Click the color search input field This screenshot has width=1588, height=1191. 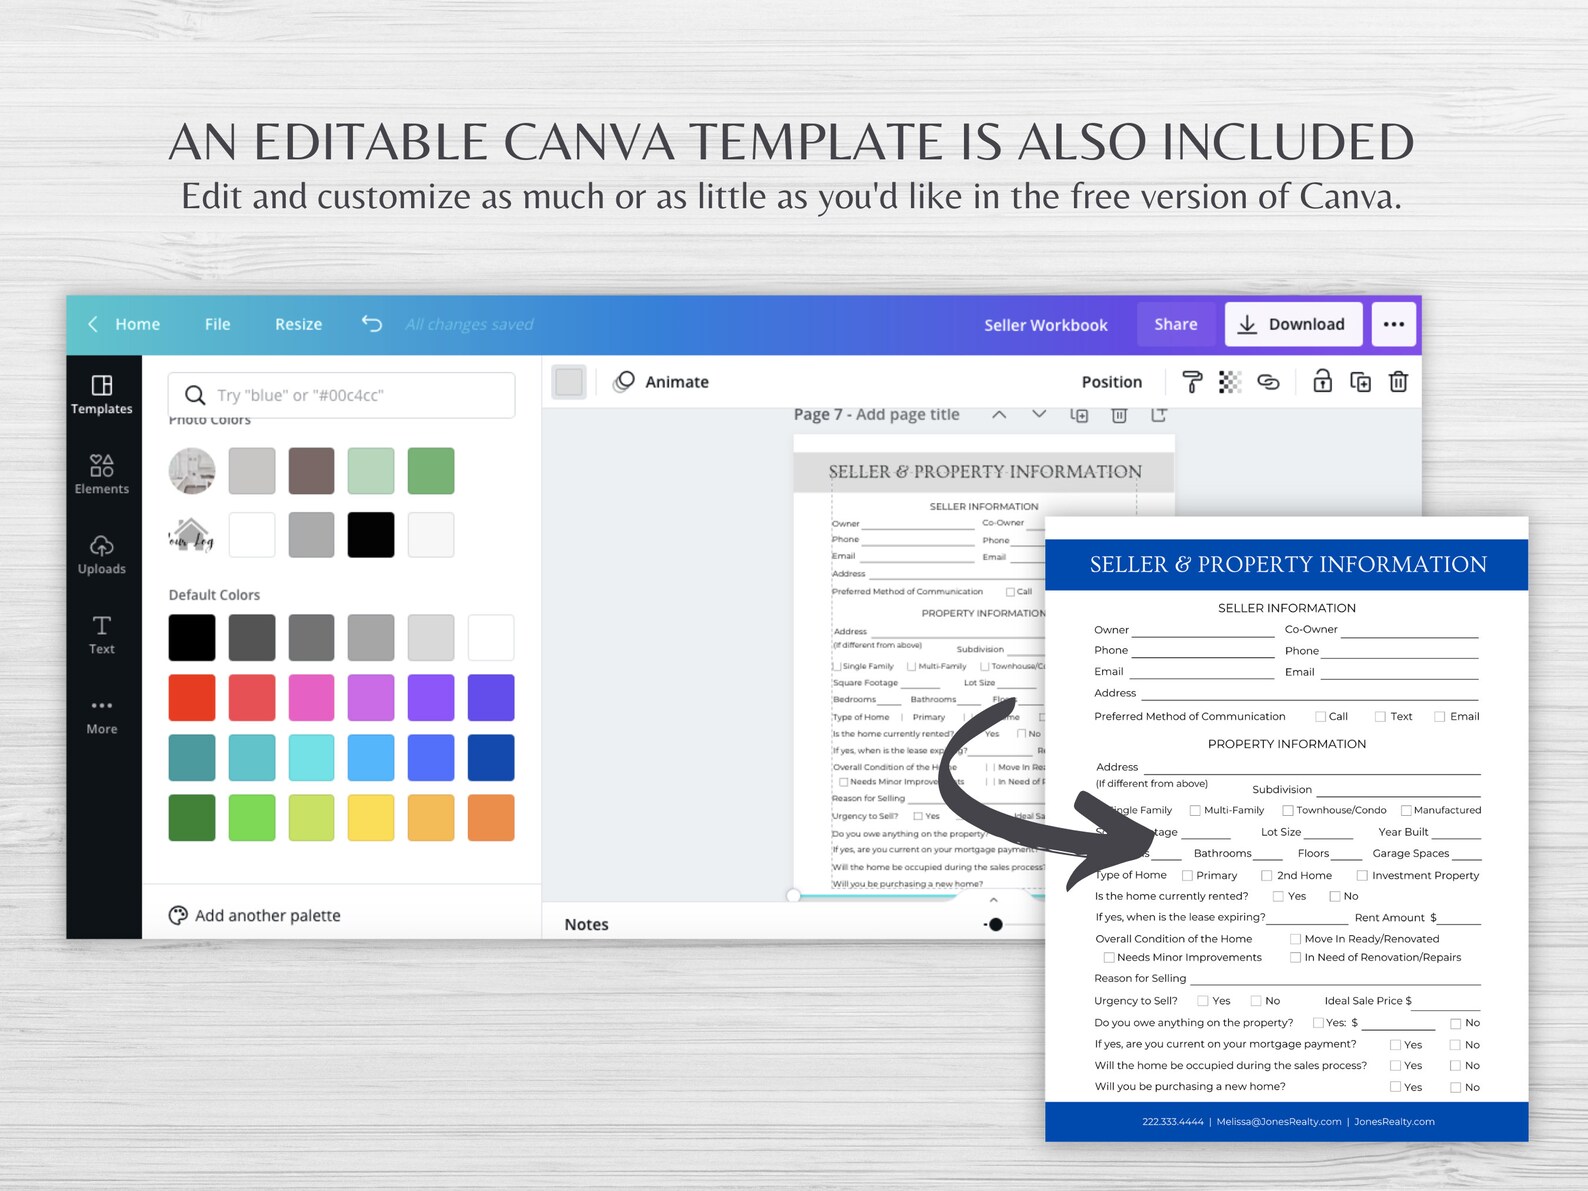[342, 395]
